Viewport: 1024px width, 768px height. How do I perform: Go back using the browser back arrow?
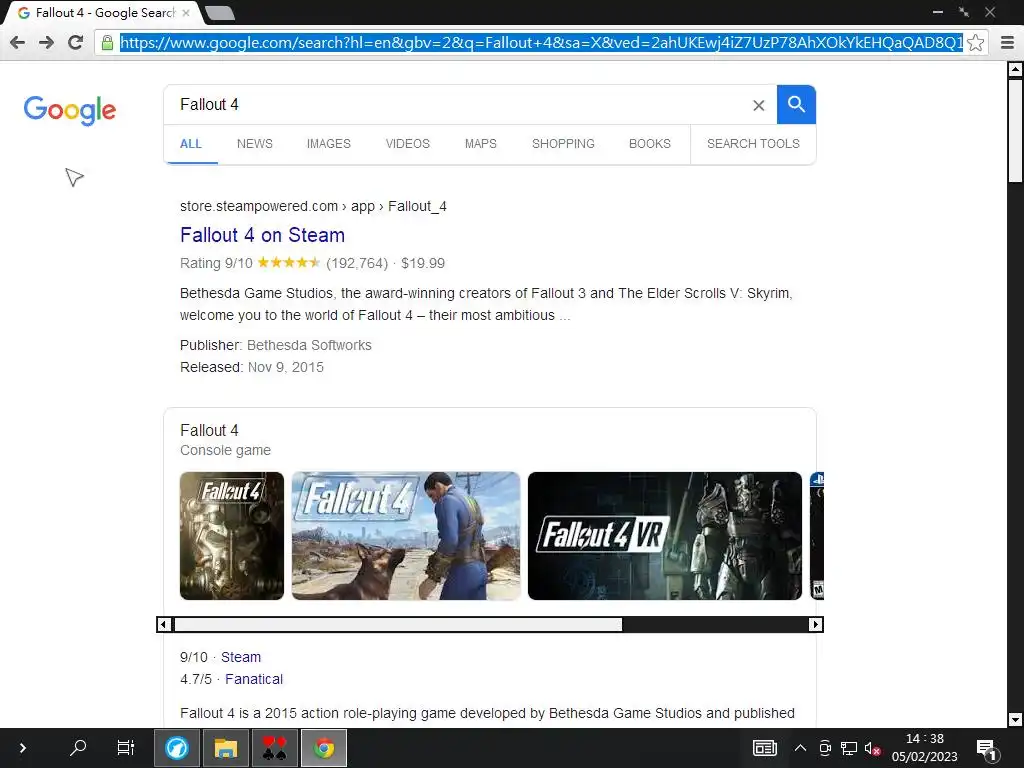tap(18, 42)
